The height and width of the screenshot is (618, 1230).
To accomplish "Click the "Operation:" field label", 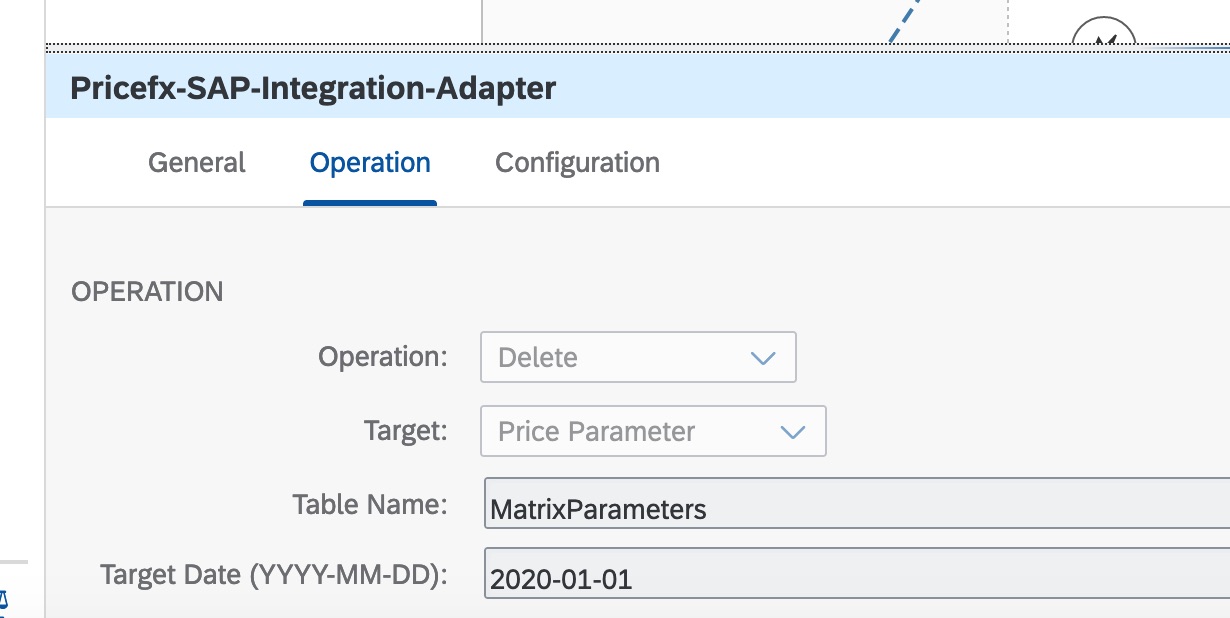I will [x=383, y=357].
